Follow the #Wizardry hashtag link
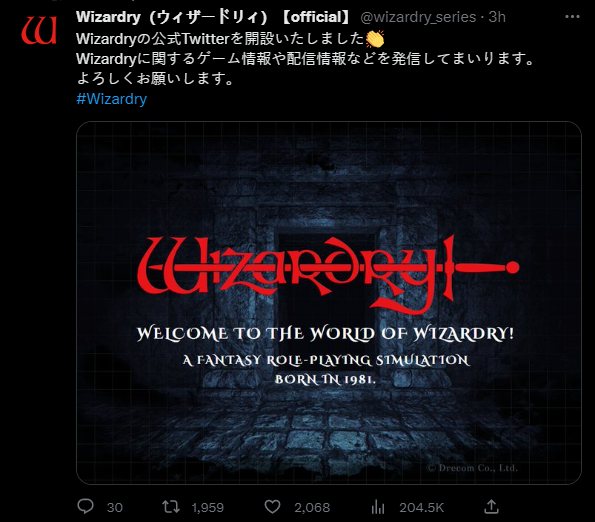The image size is (595, 522). pyautogui.click(x=112, y=99)
